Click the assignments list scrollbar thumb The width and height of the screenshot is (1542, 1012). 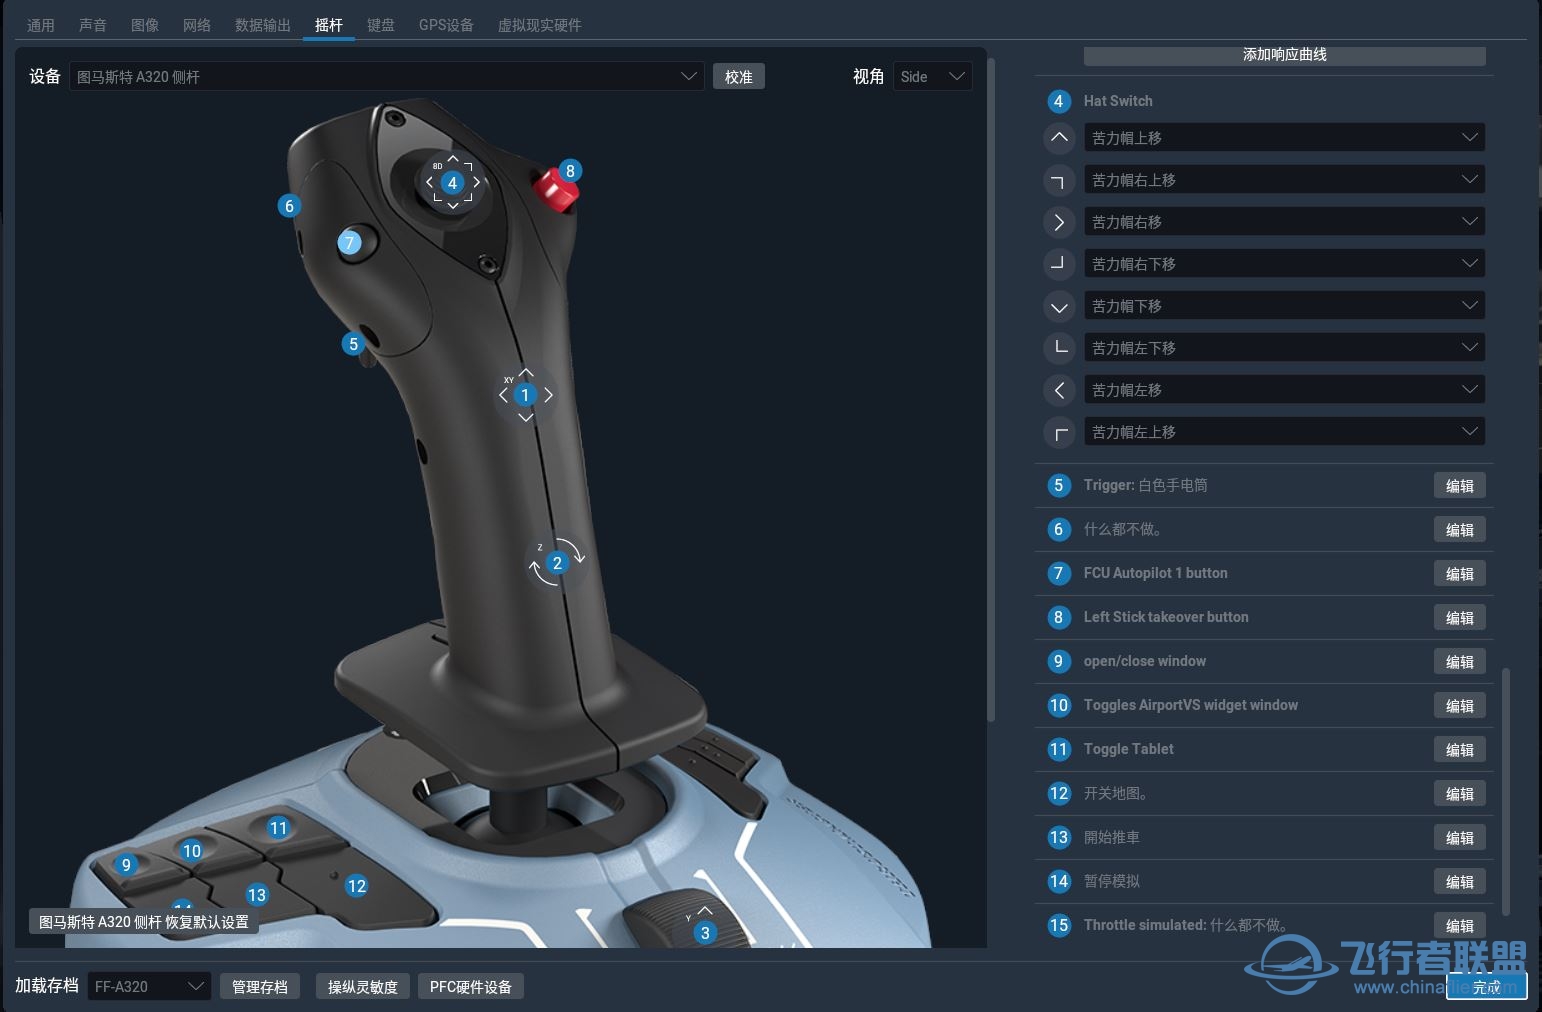pos(1506,792)
